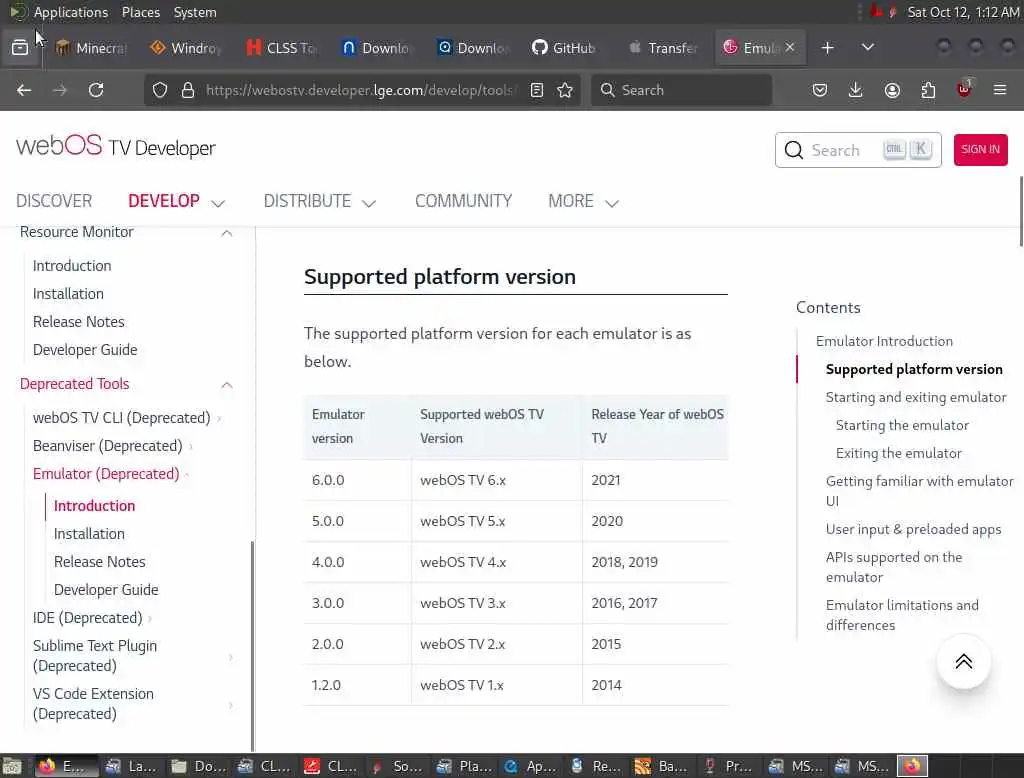Collapse the Resource Monitor section

(227, 233)
